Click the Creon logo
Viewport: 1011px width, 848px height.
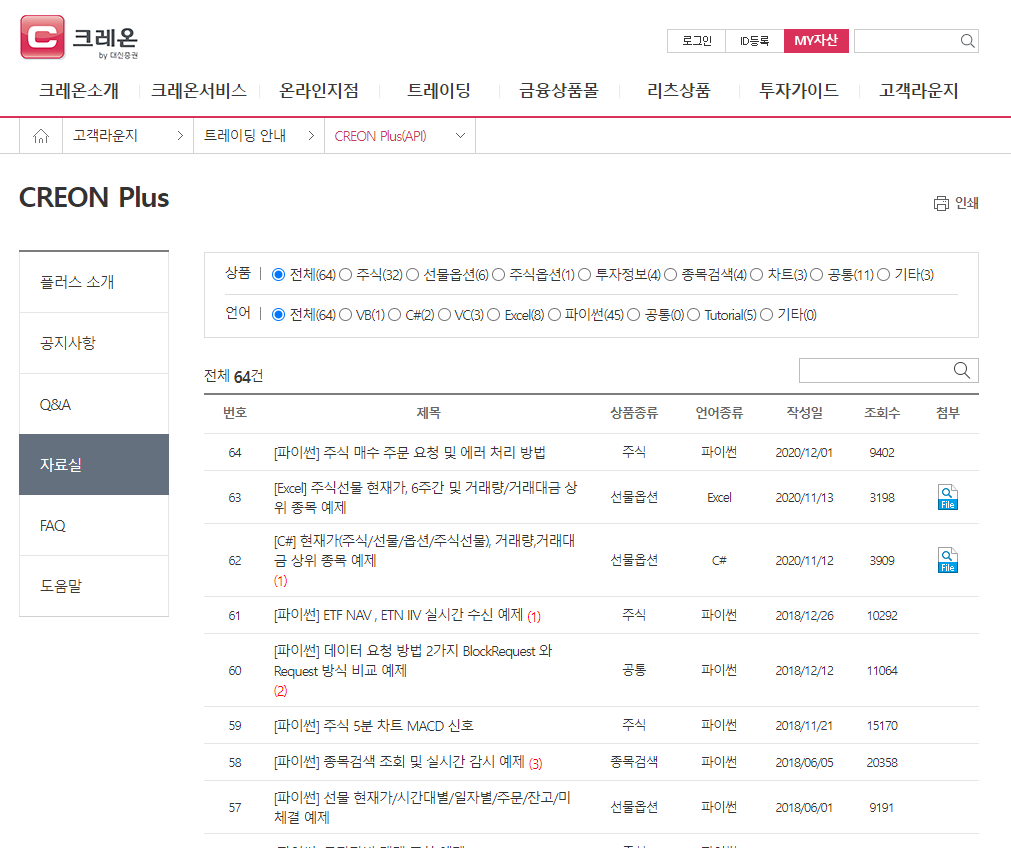[79, 37]
